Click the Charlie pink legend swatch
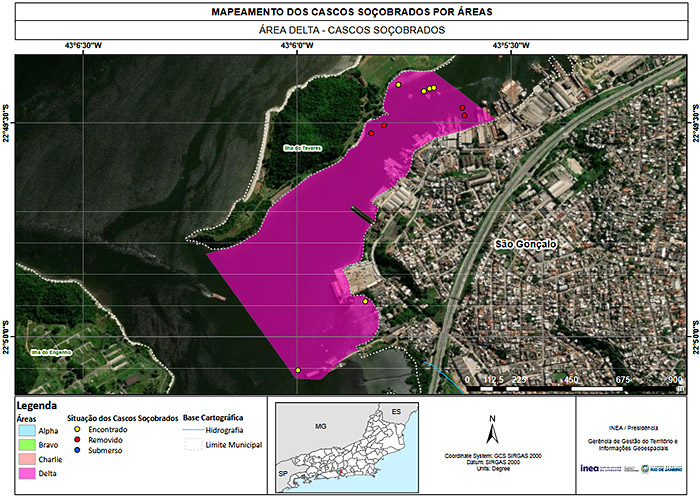 tap(27, 459)
